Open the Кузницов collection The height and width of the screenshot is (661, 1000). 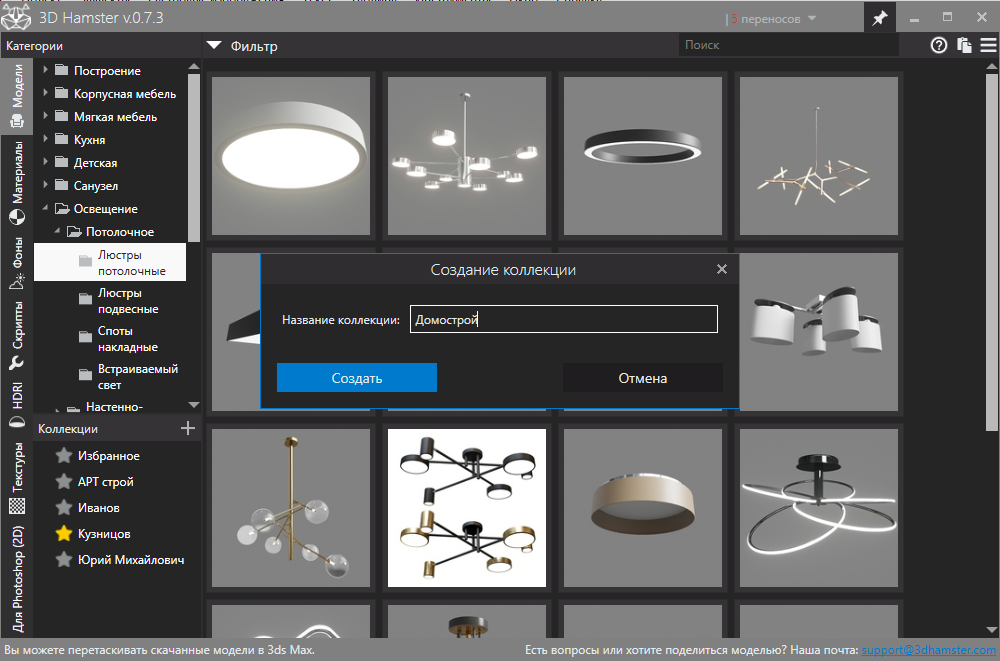pos(104,534)
